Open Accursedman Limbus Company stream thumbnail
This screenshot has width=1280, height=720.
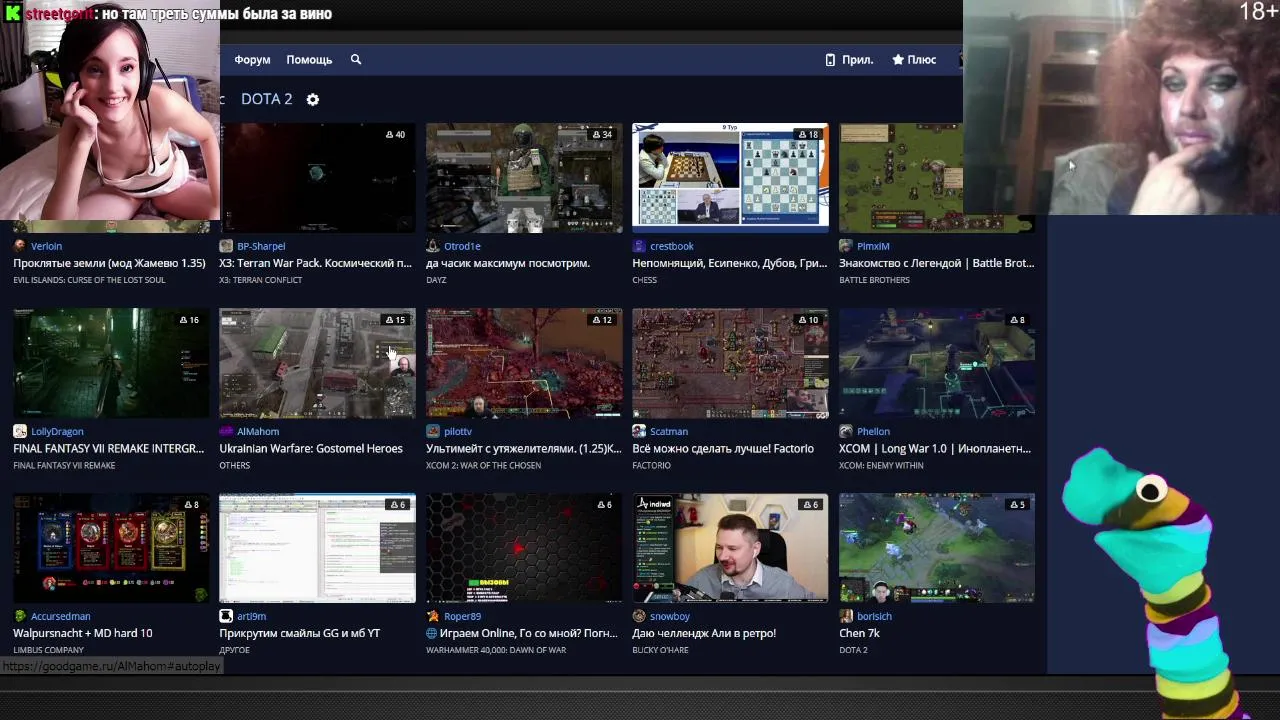coord(111,548)
